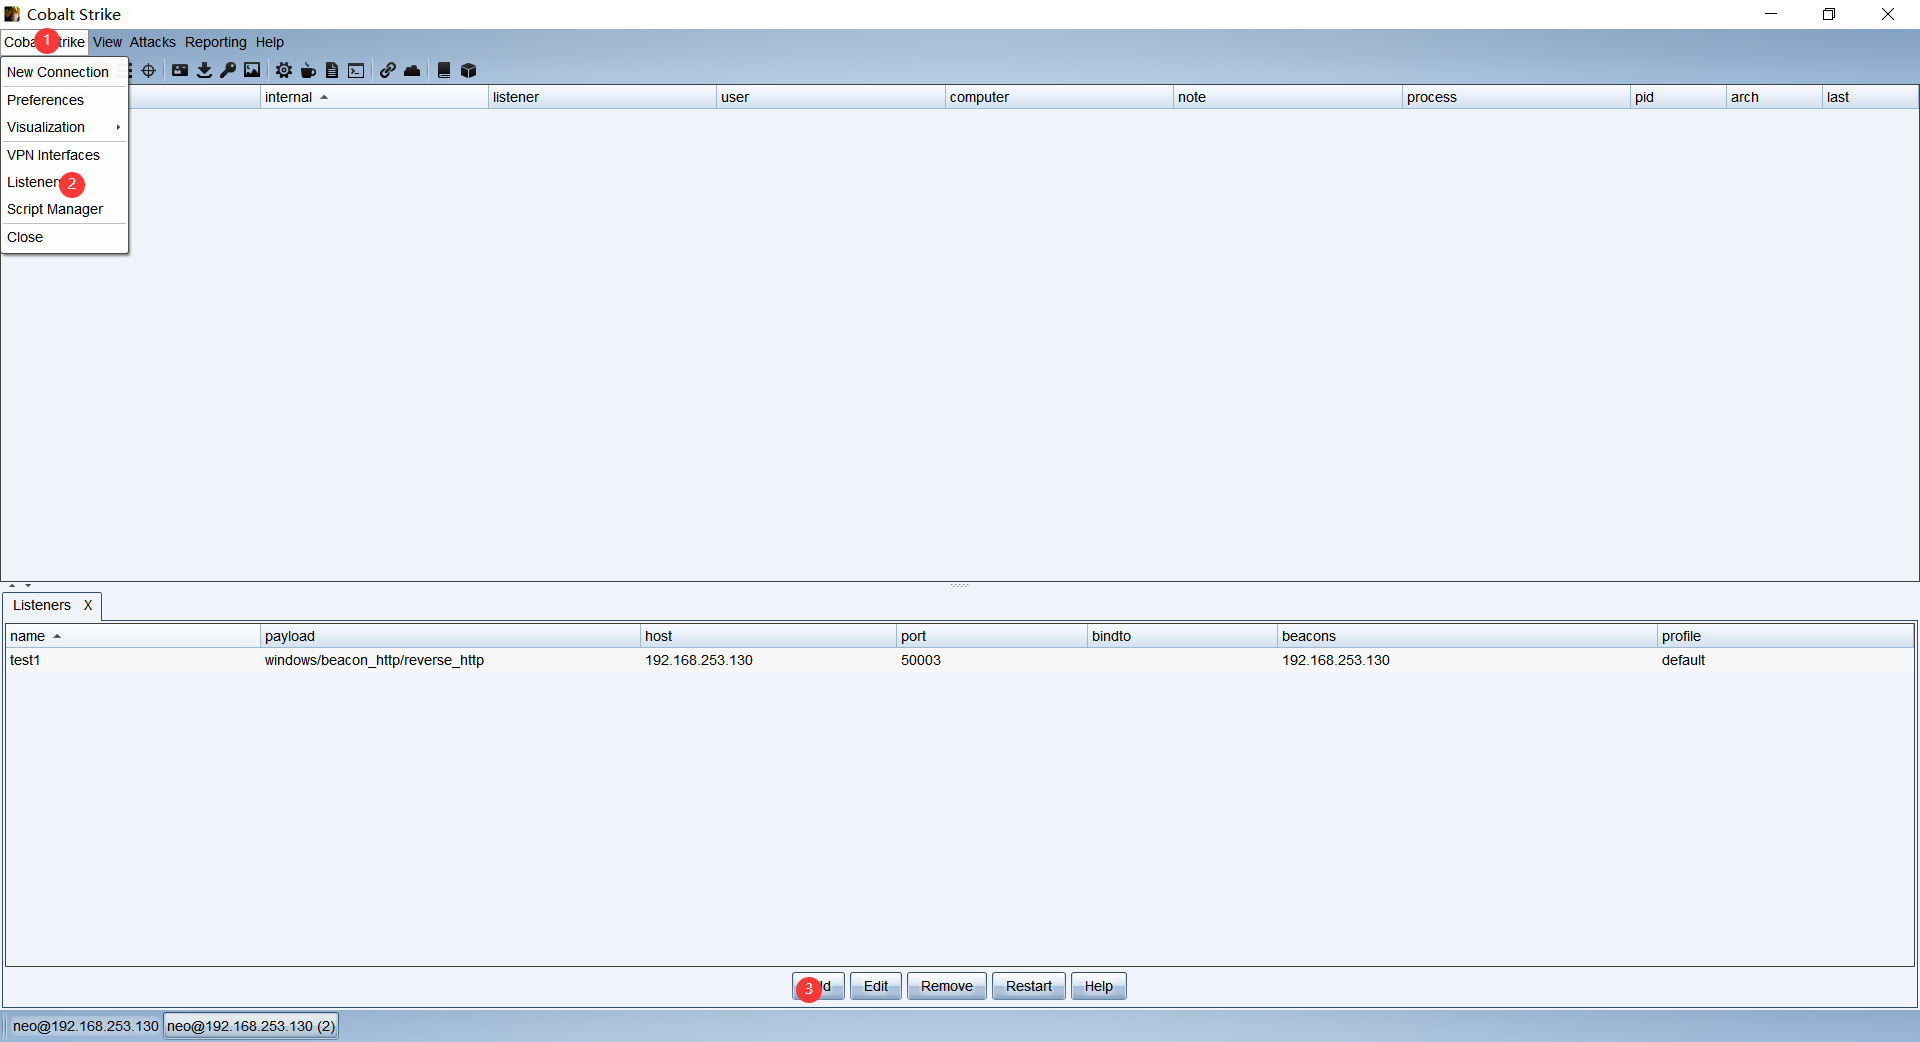This screenshot has height=1042, width=1920.
Task: Open the book help icon
Action: [x=444, y=70]
